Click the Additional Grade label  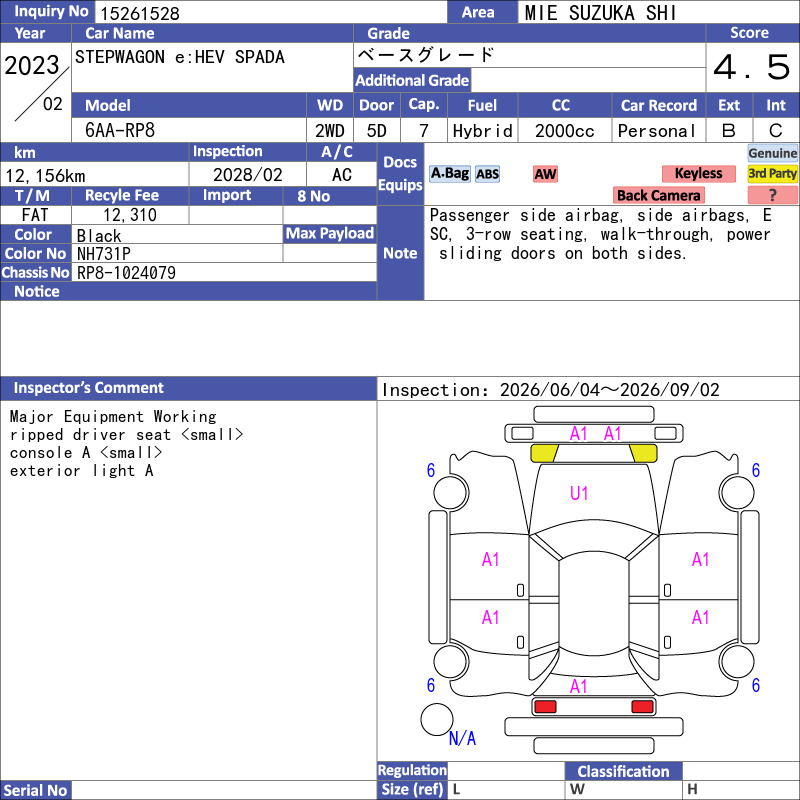pyautogui.click(x=412, y=80)
